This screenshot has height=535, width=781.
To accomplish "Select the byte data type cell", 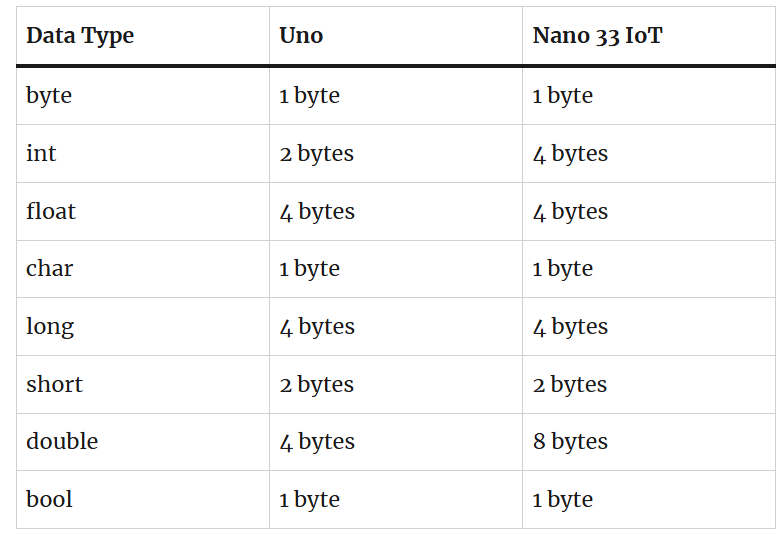I will pyautogui.click(x=49, y=96).
